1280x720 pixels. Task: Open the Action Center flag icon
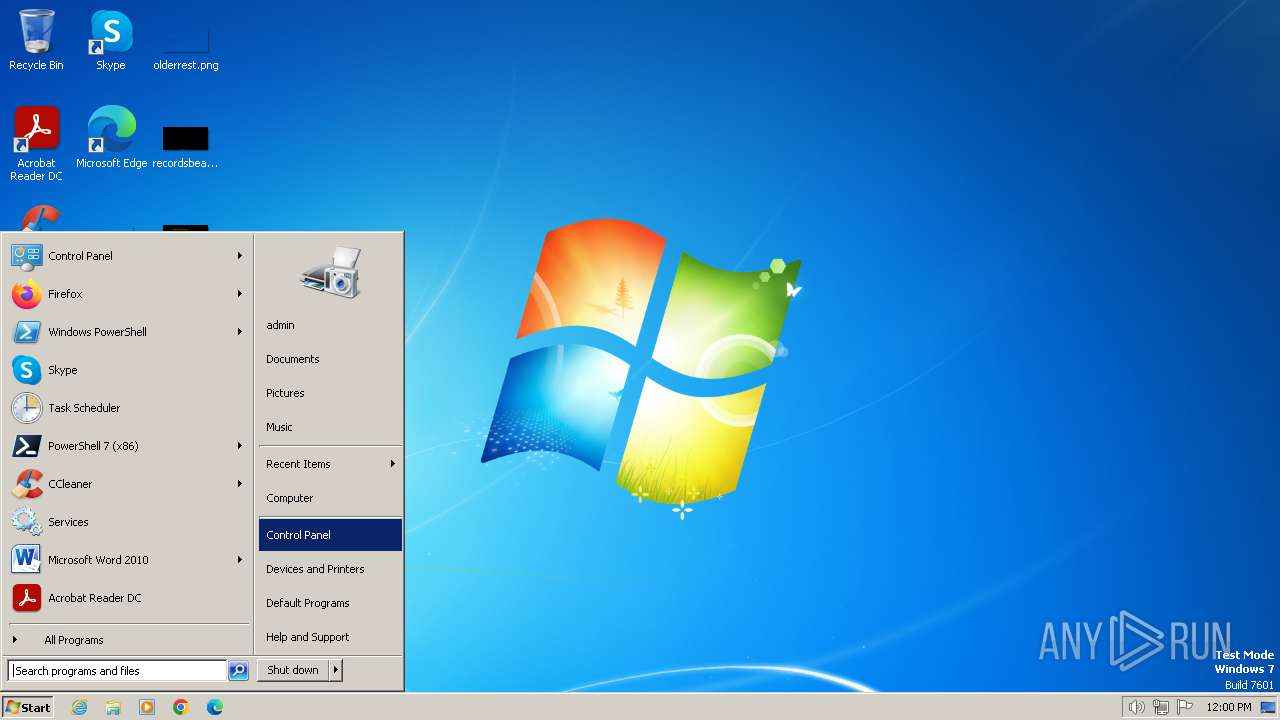pos(1186,707)
